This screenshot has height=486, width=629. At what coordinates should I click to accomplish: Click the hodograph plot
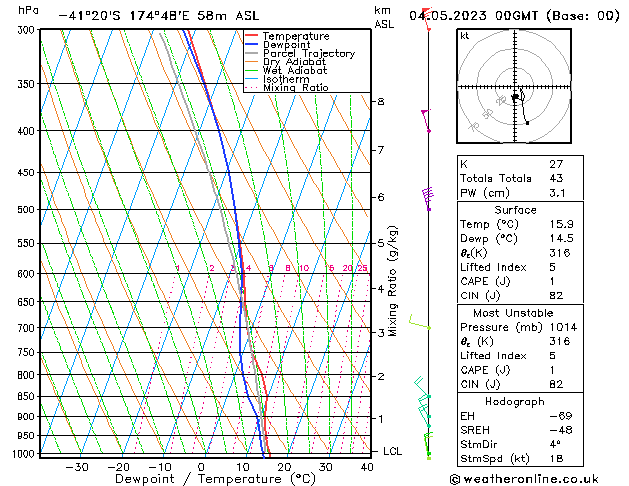point(514,86)
